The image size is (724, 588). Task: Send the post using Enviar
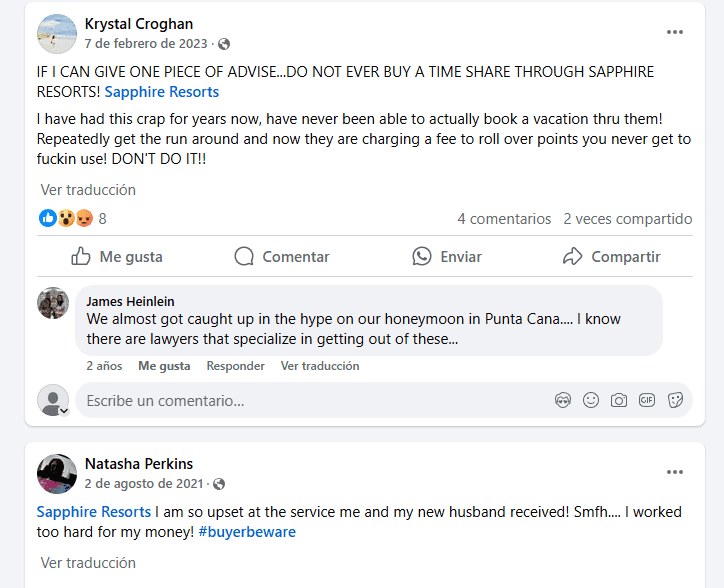pyautogui.click(x=447, y=257)
